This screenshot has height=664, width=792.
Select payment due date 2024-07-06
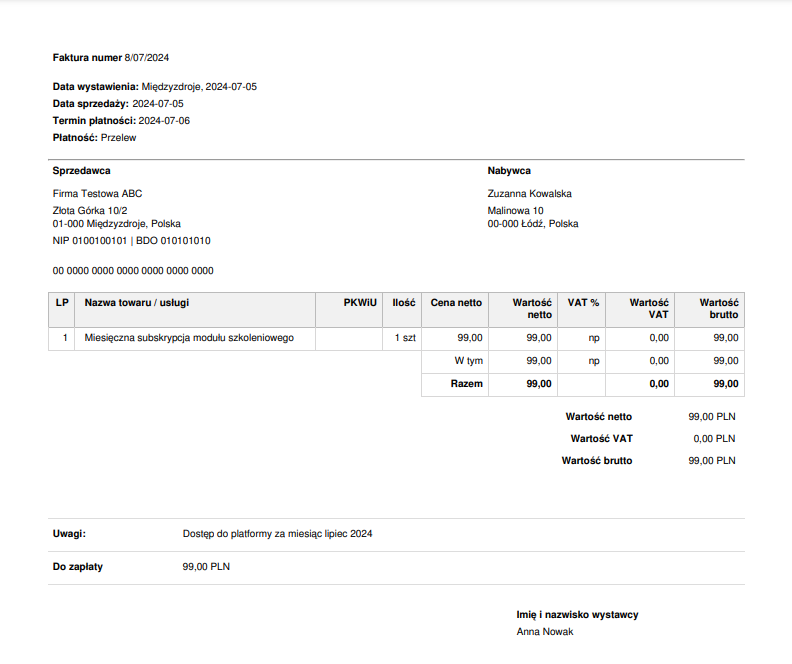164,121
